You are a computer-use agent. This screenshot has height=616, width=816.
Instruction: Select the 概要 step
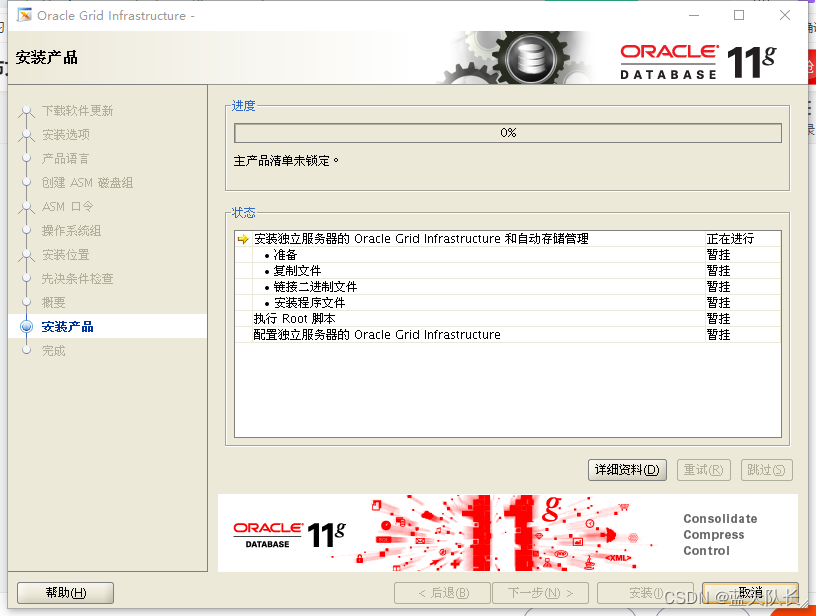54,302
